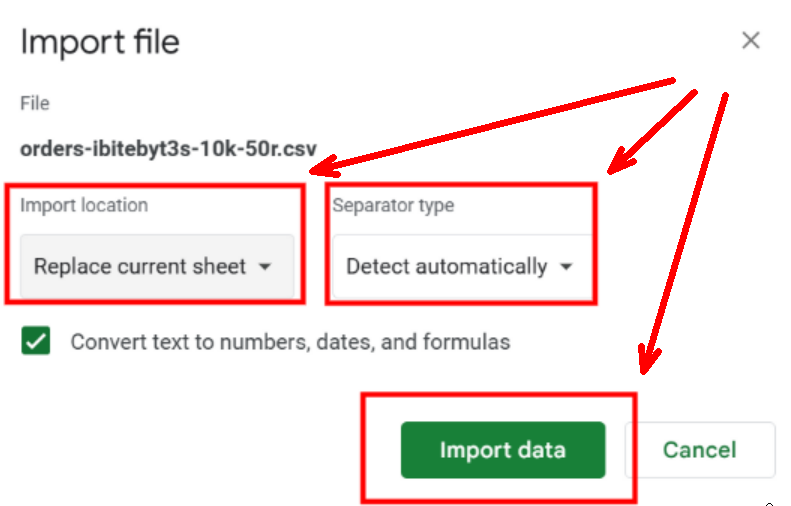Click the Import location label
Image resolution: width=791 pixels, height=506 pixels.
pyautogui.click(x=84, y=205)
